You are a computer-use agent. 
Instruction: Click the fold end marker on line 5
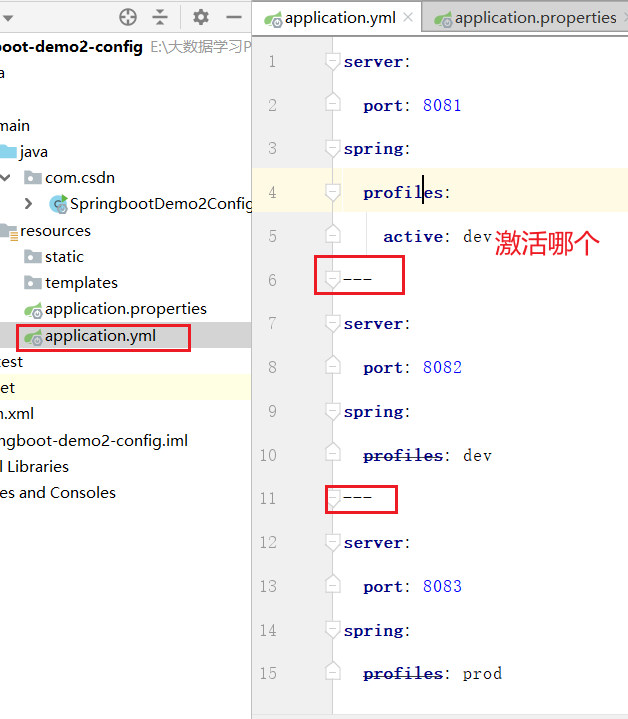pyautogui.click(x=332, y=234)
